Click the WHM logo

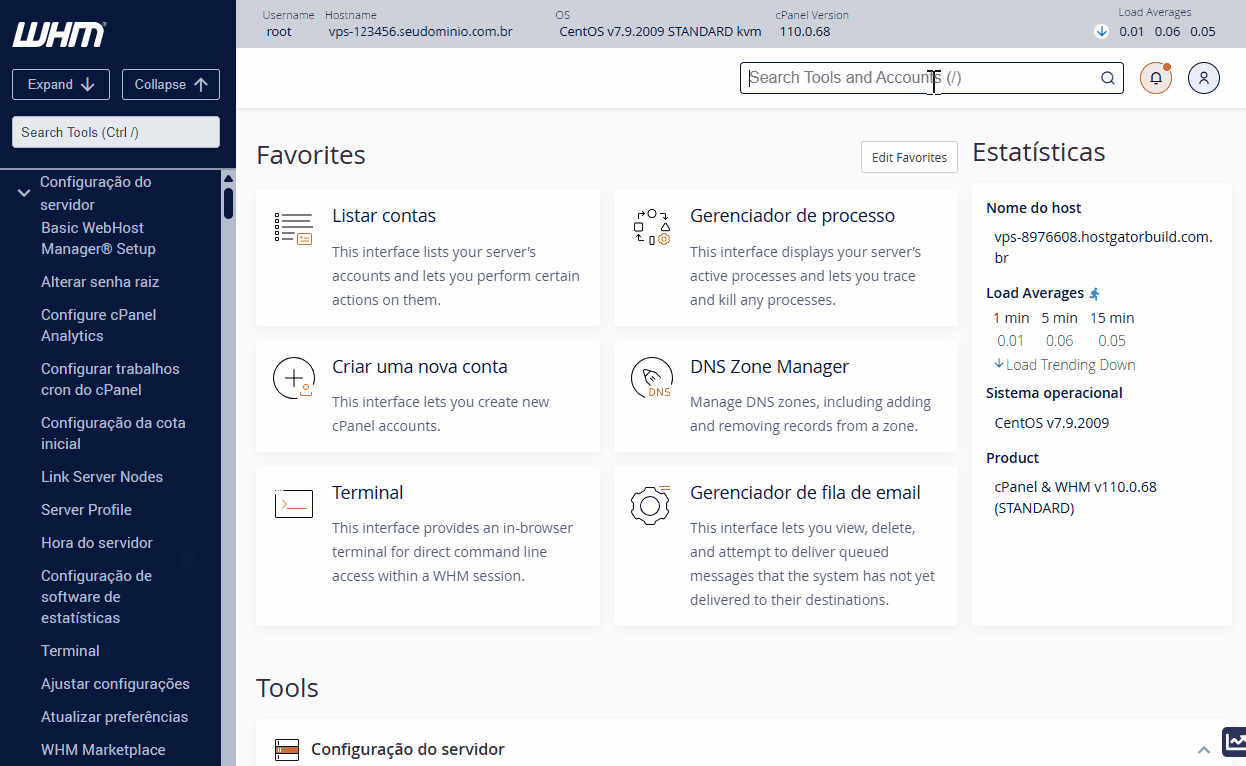[59, 33]
